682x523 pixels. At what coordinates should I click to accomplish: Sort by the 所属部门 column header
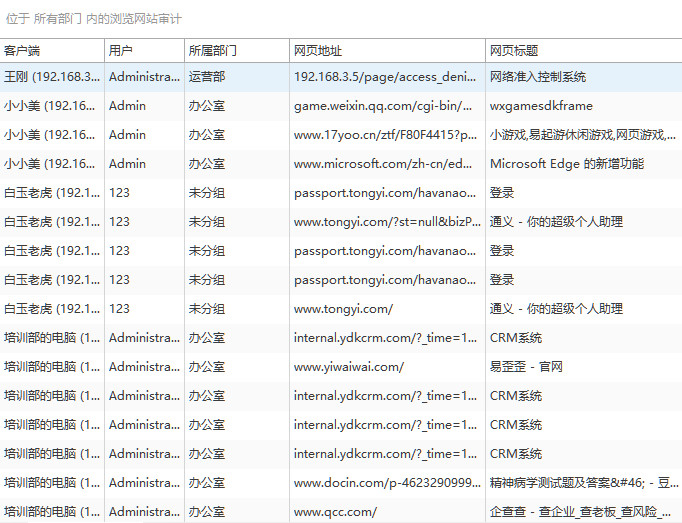point(213,50)
